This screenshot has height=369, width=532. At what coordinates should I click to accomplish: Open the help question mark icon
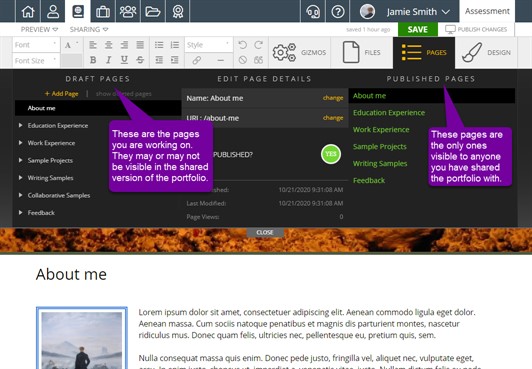(x=338, y=12)
